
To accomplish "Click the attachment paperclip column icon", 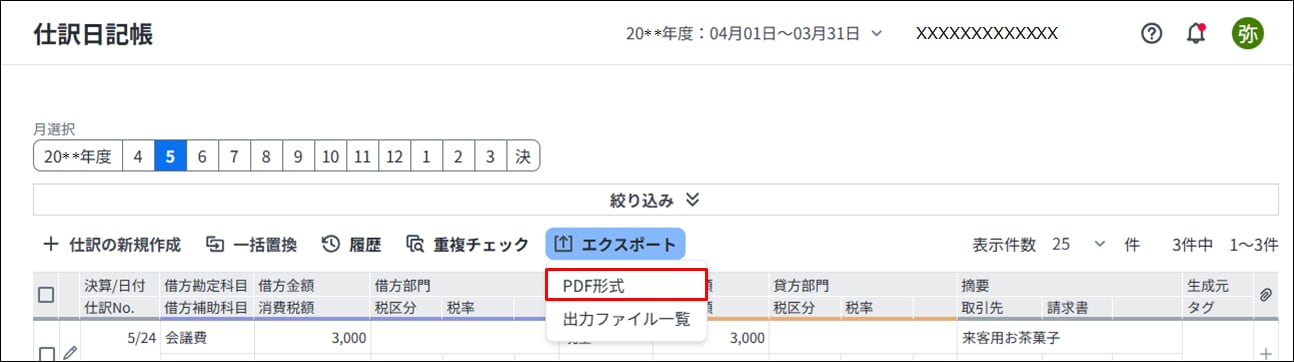I will click(x=1265, y=295).
